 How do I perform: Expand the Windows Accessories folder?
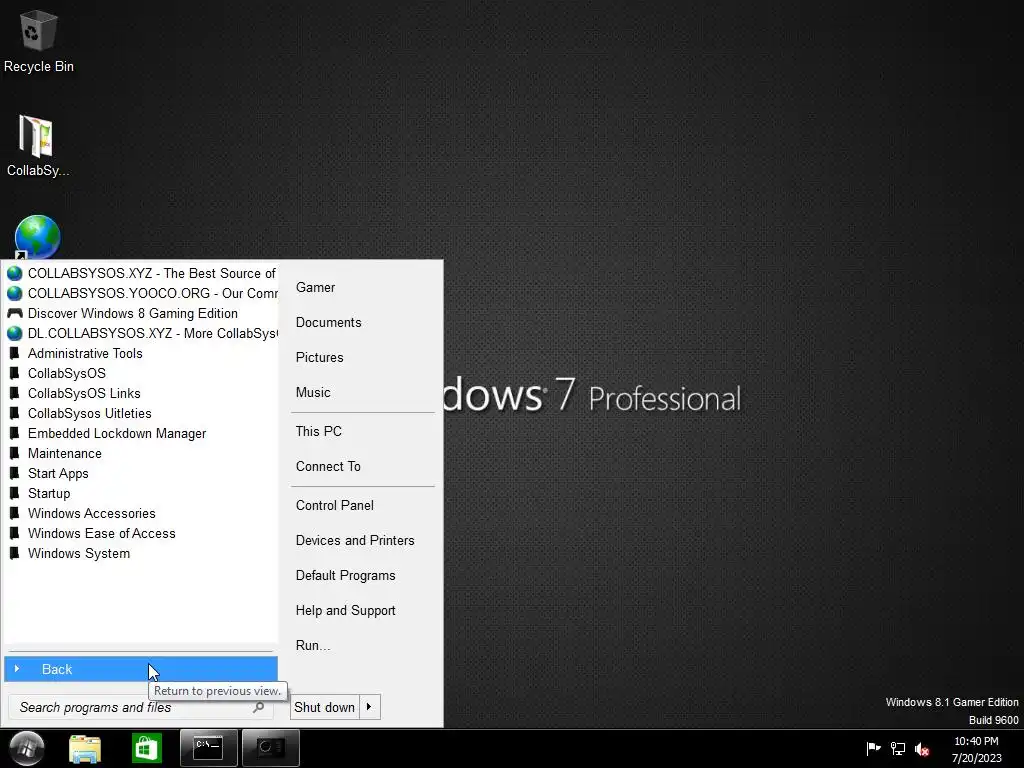coord(141,513)
